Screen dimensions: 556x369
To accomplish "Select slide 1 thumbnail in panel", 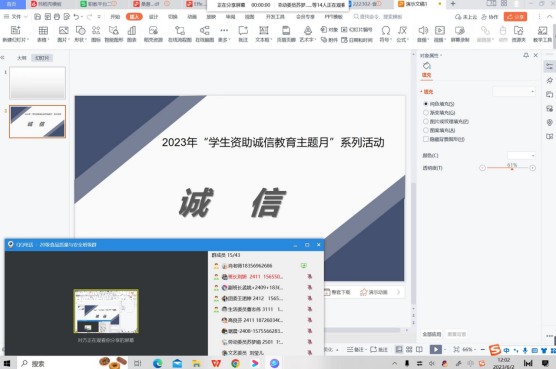I will coord(37,83).
